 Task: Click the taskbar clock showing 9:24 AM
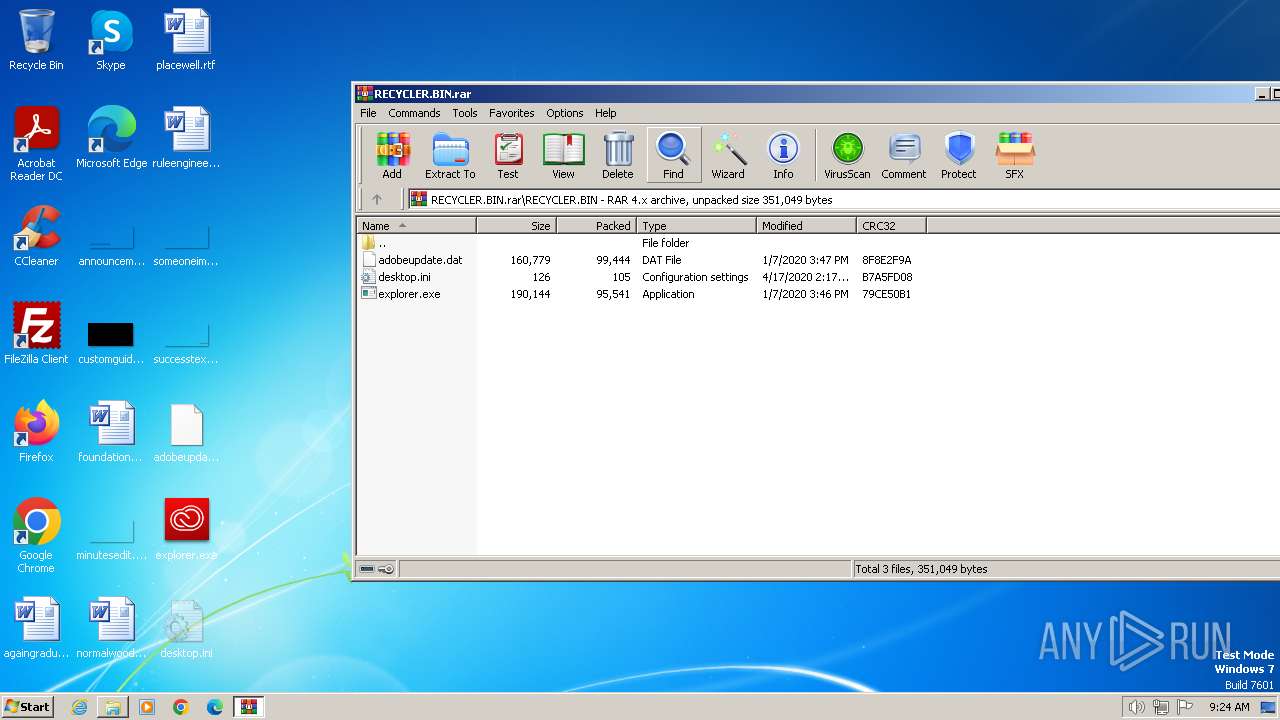(x=1229, y=707)
